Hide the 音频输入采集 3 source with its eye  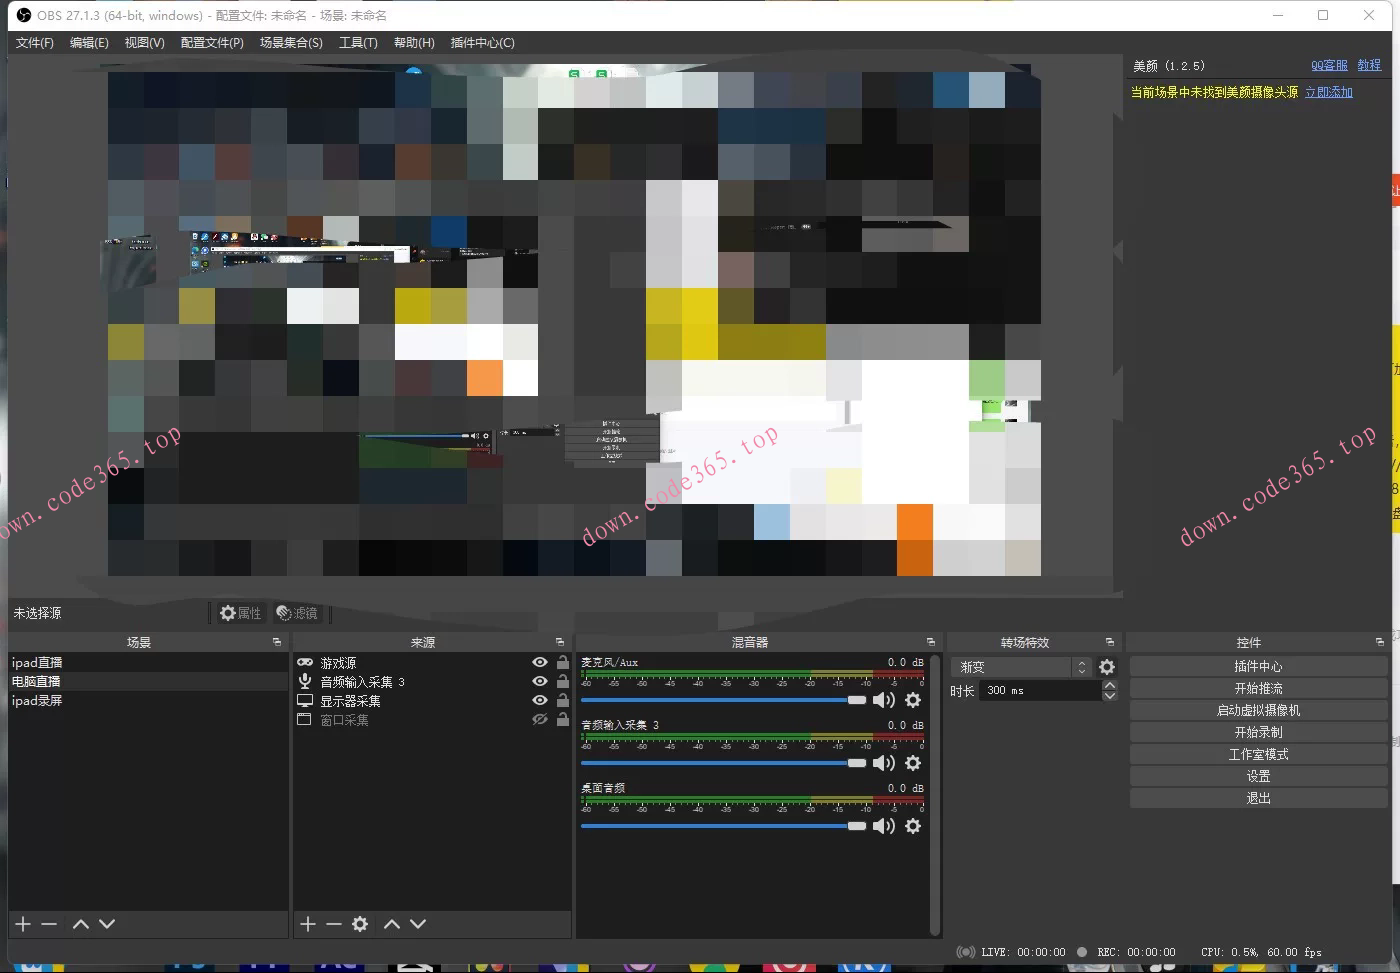coord(540,681)
